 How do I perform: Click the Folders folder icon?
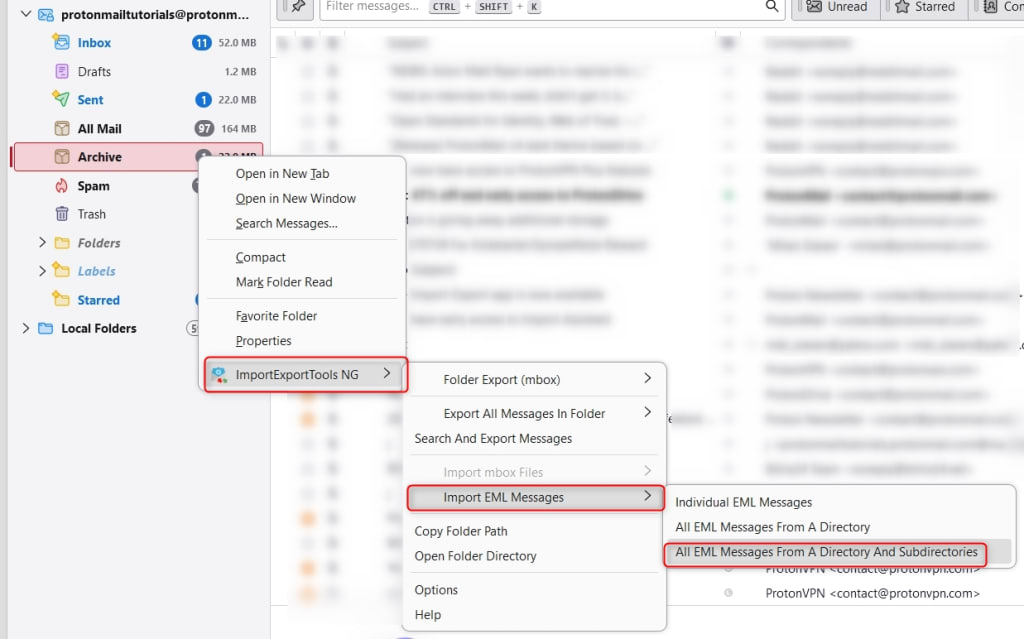click(61, 243)
